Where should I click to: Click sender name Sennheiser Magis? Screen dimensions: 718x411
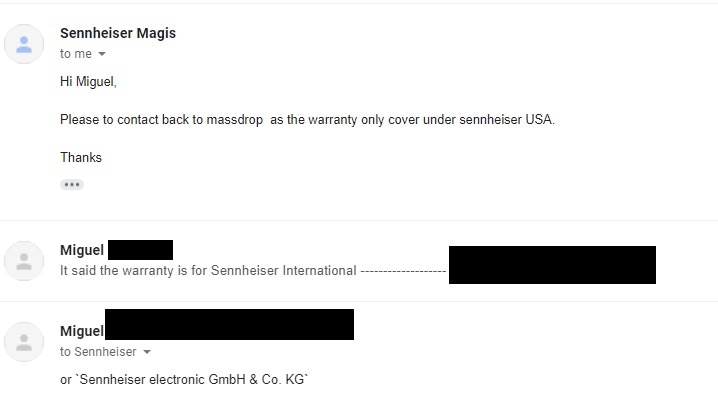click(117, 33)
